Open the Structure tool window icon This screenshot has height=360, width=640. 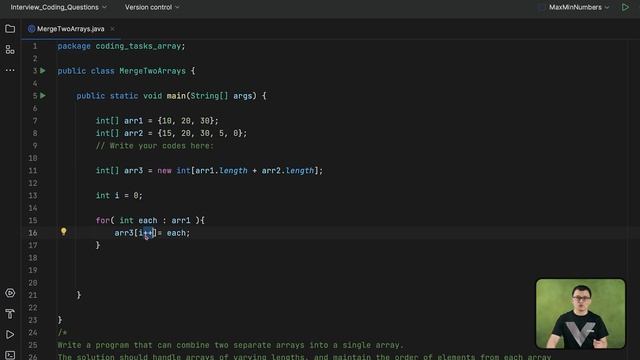(x=10, y=50)
